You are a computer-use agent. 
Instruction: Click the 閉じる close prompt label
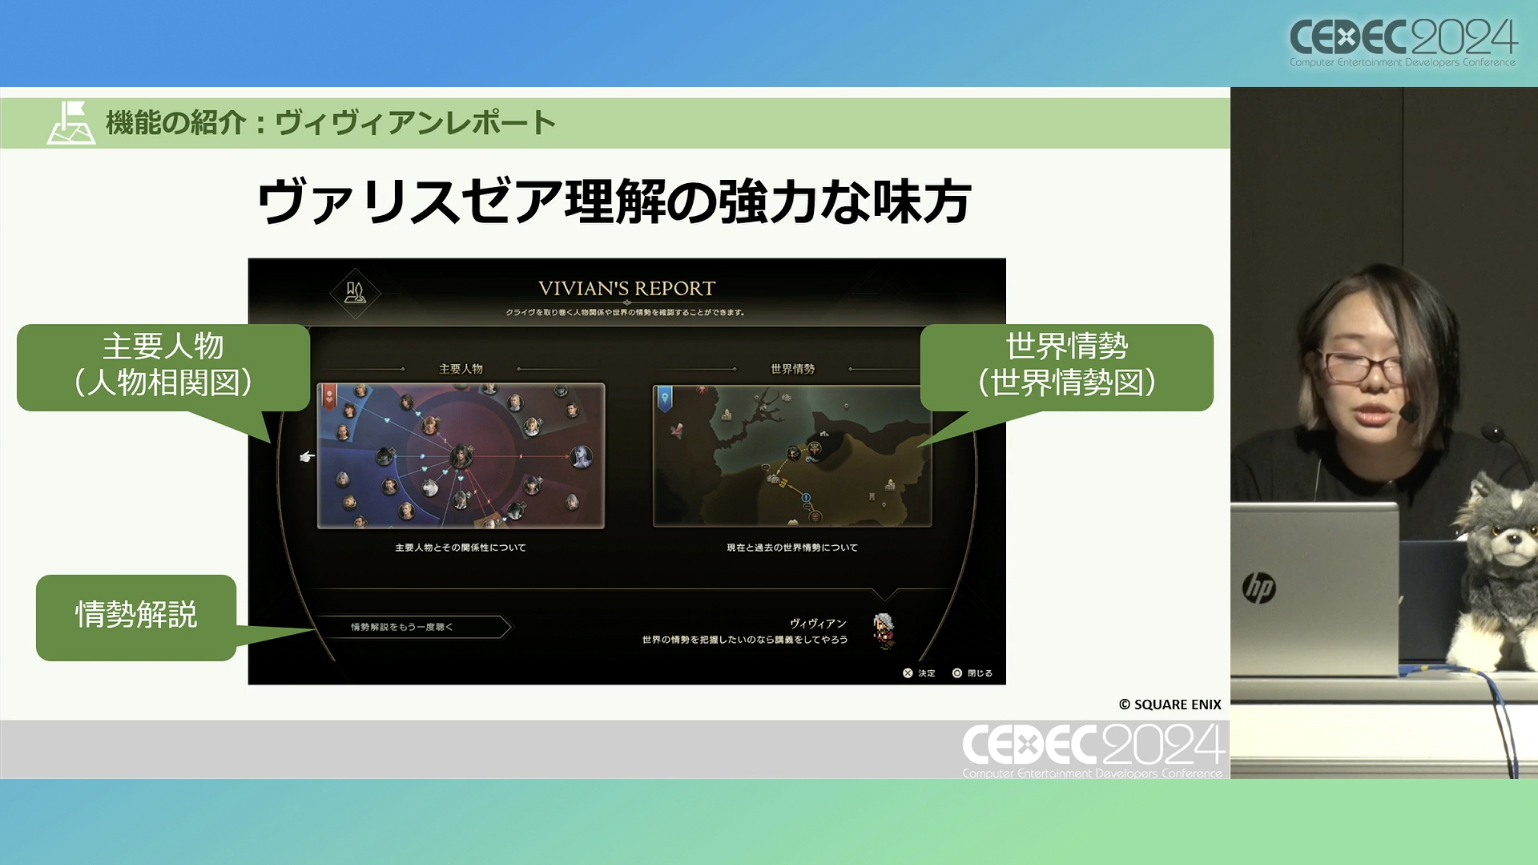[x=980, y=673]
